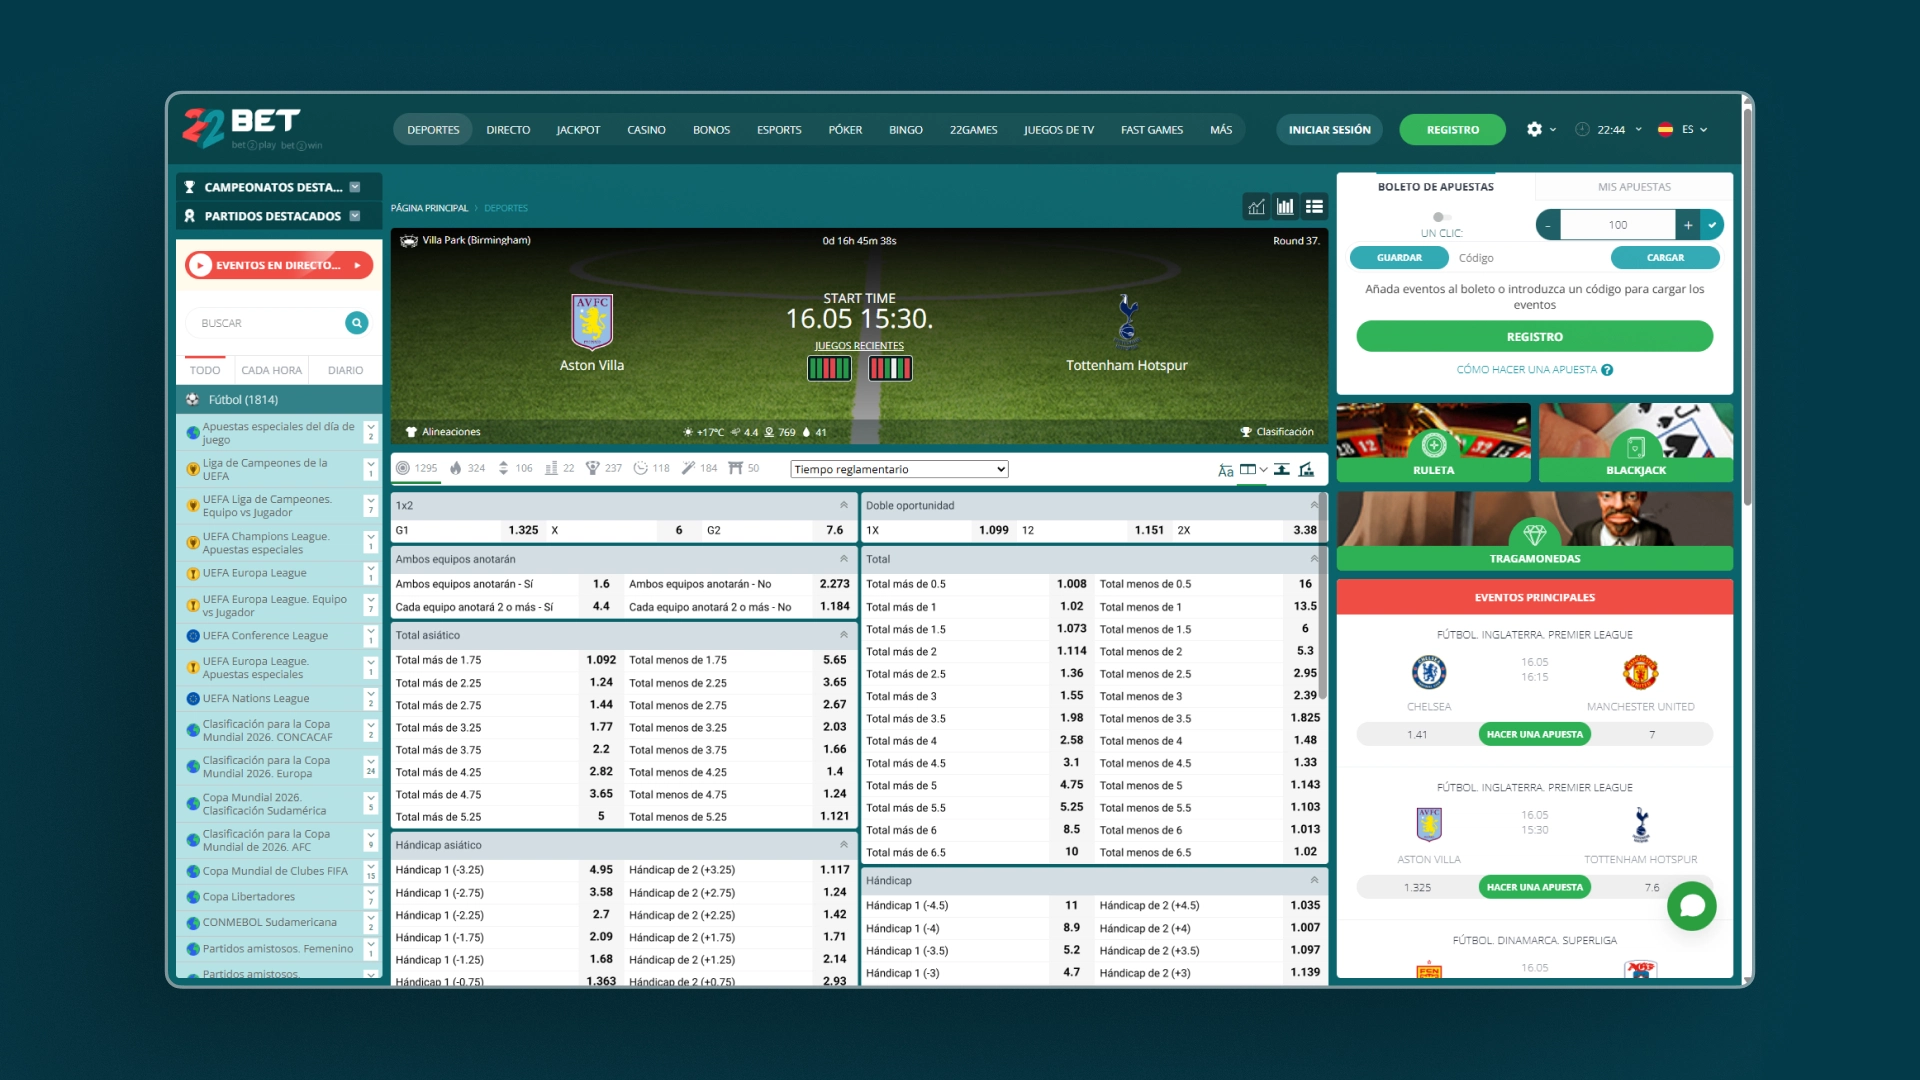The height and width of the screenshot is (1080, 1920).
Task: Collapse all markets icon in toolbar
Action: click(1281, 470)
